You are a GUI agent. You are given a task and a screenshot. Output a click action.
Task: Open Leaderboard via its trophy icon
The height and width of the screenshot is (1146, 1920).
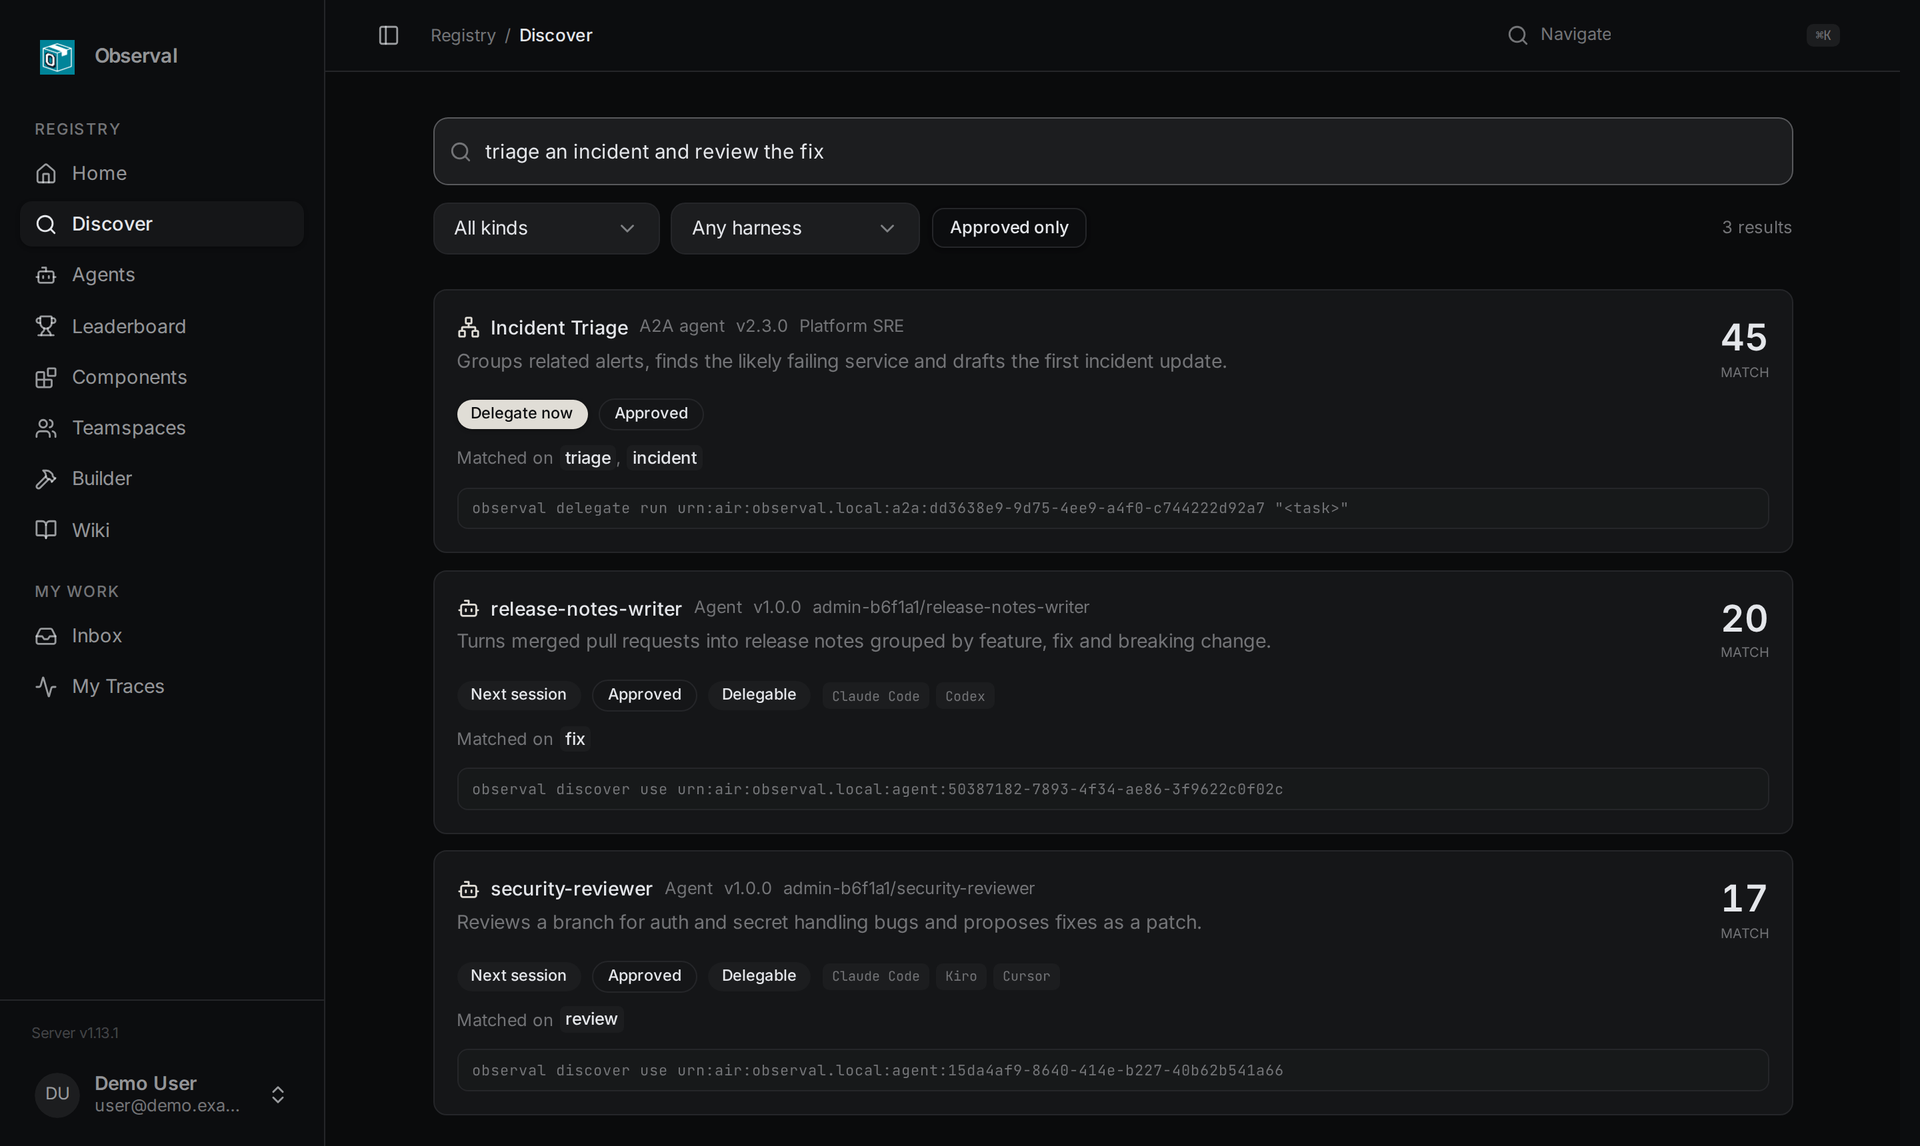[46, 326]
